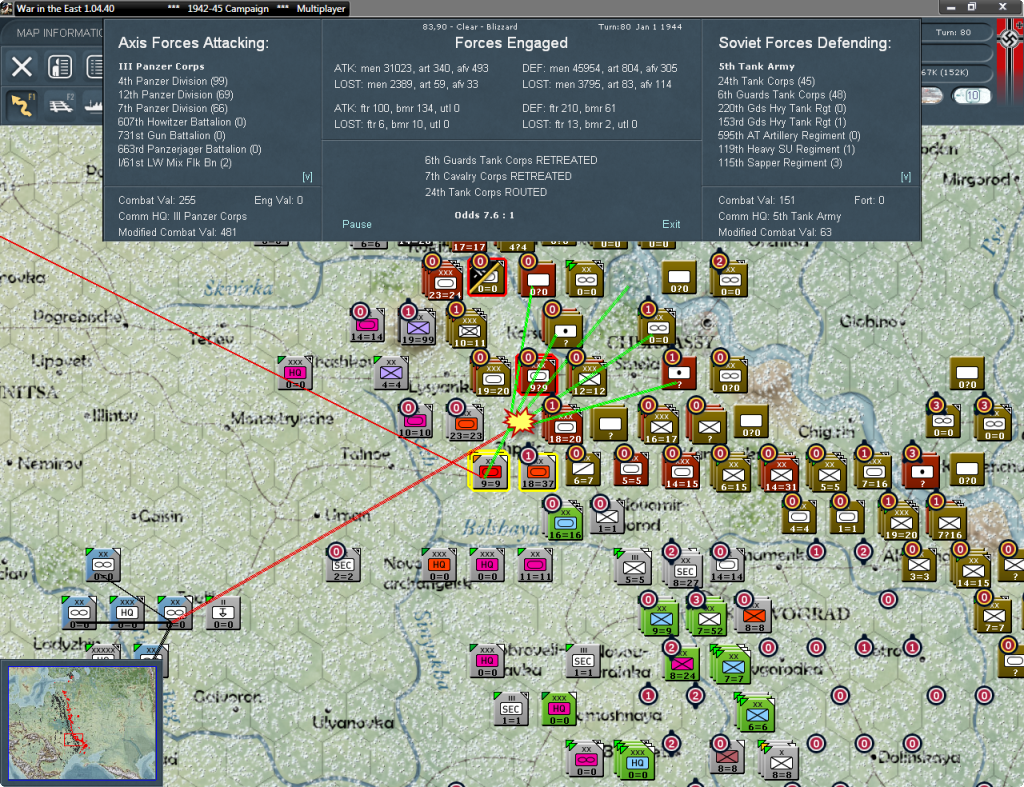The height and width of the screenshot is (787, 1024).
Task: Click the minimap overview thumbnail
Action: coord(82,722)
